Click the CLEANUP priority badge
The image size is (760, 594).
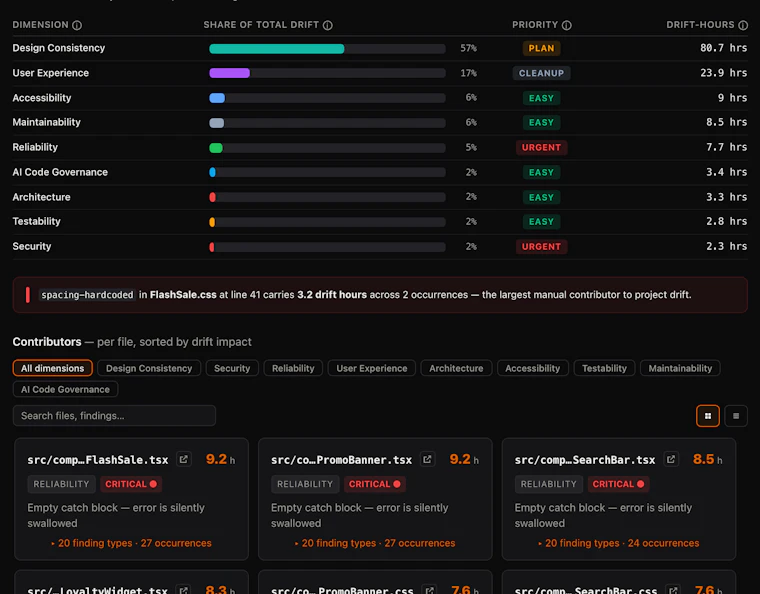(541, 73)
